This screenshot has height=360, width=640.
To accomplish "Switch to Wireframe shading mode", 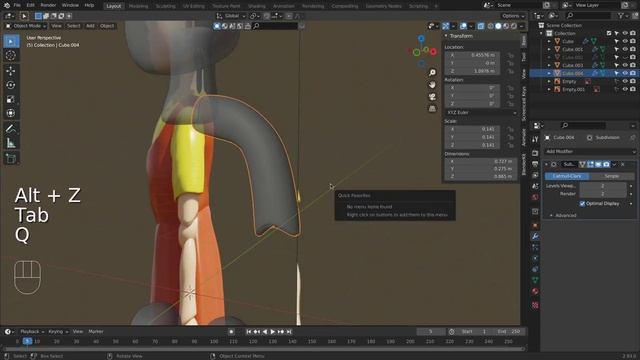I will 491,26.
